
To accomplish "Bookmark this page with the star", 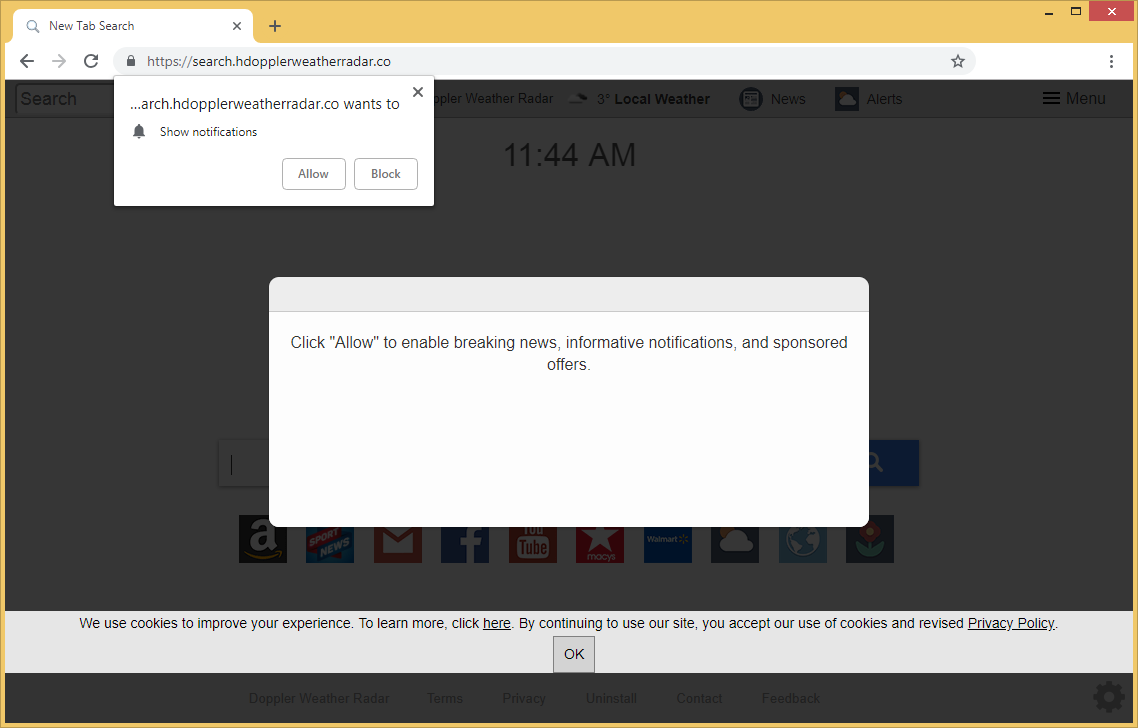I will (x=958, y=61).
